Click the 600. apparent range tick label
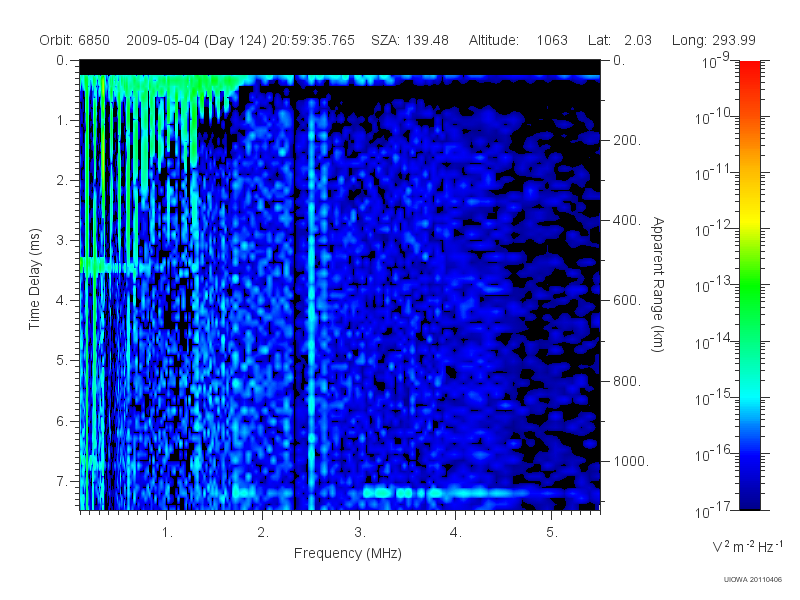Image resolution: width=800 pixels, height=600 pixels. point(627,301)
